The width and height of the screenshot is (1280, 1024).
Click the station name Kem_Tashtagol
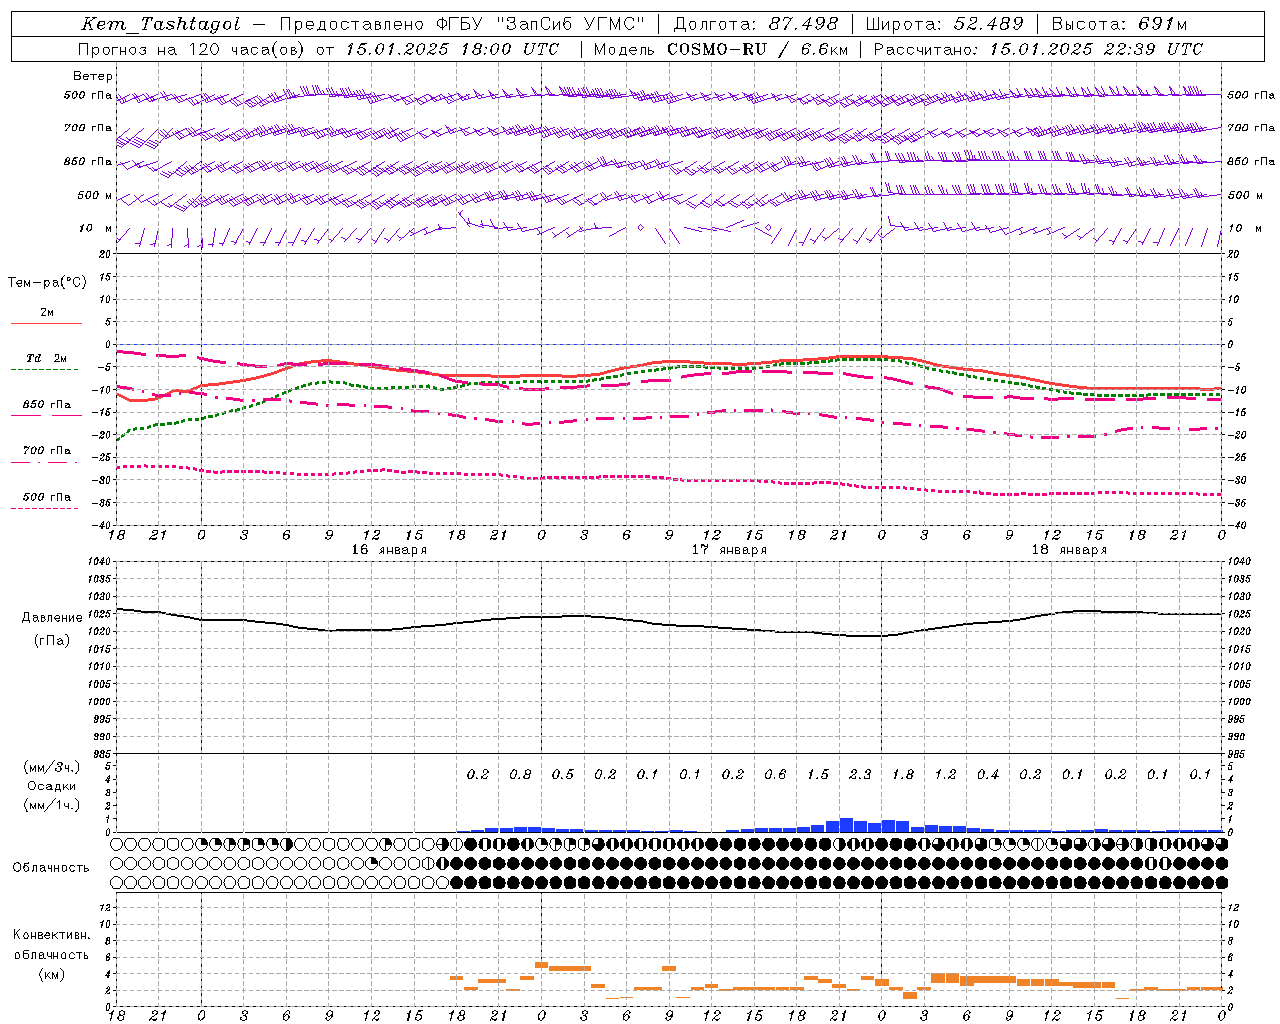click(x=160, y=25)
